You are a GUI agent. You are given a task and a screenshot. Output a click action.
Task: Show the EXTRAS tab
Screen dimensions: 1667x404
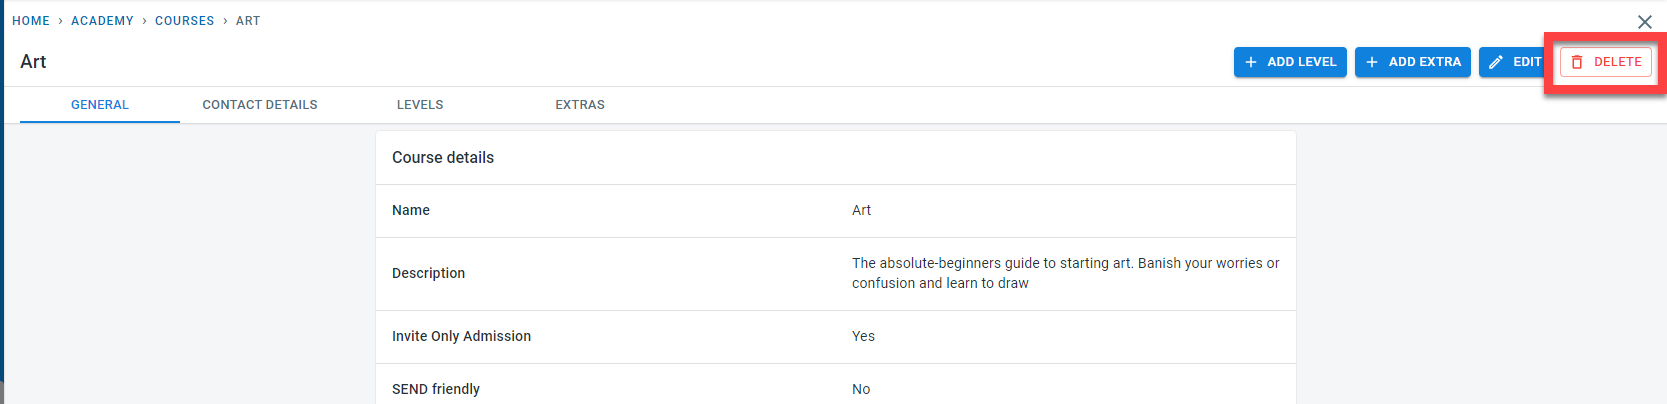(x=580, y=105)
